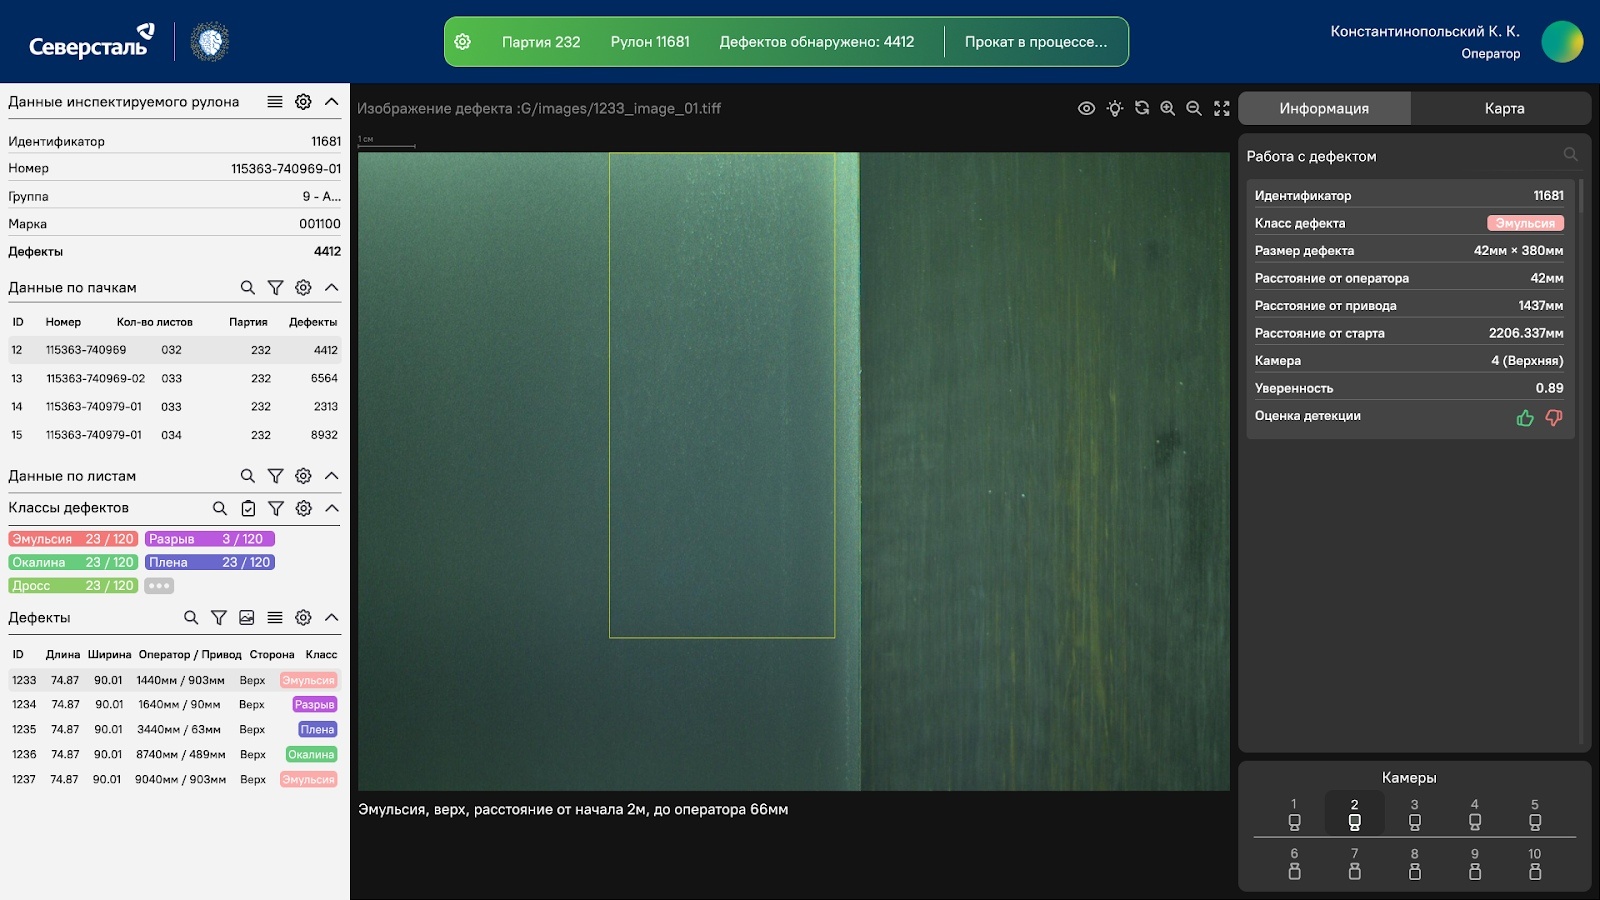Select camera 8
The width and height of the screenshot is (1600, 900).
pos(1414,864)
